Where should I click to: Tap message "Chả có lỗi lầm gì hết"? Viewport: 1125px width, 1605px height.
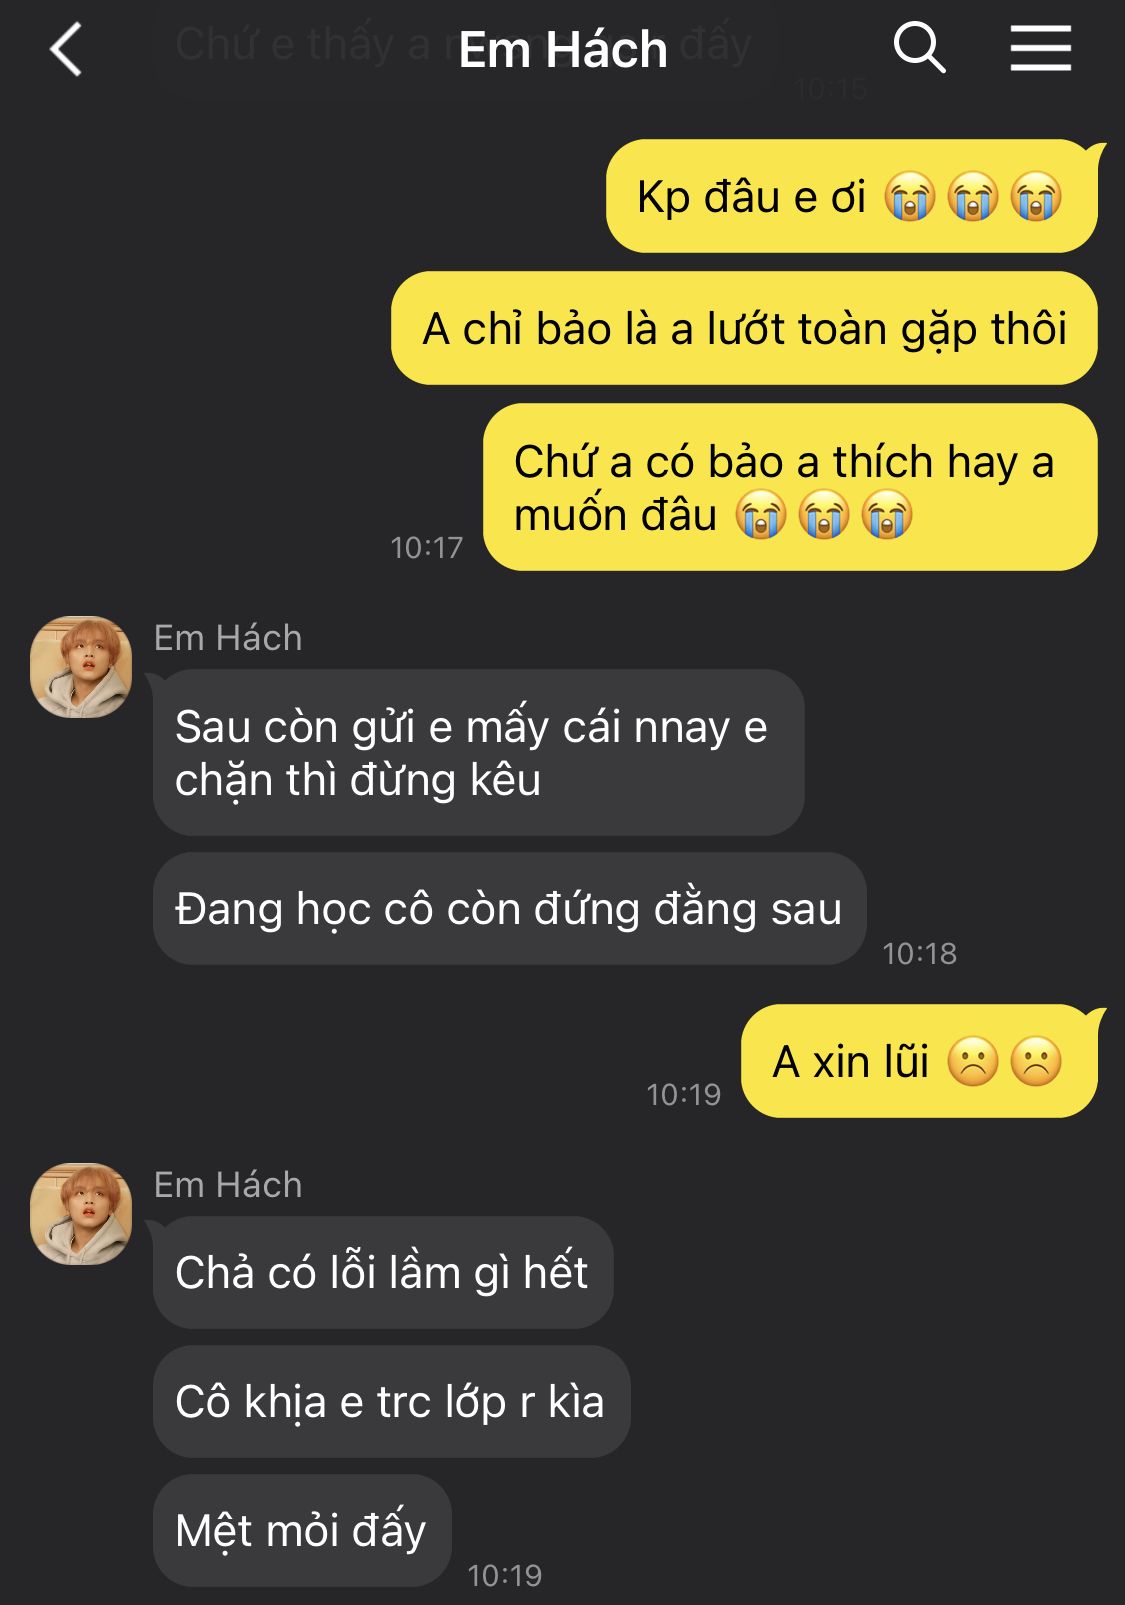382,1272
